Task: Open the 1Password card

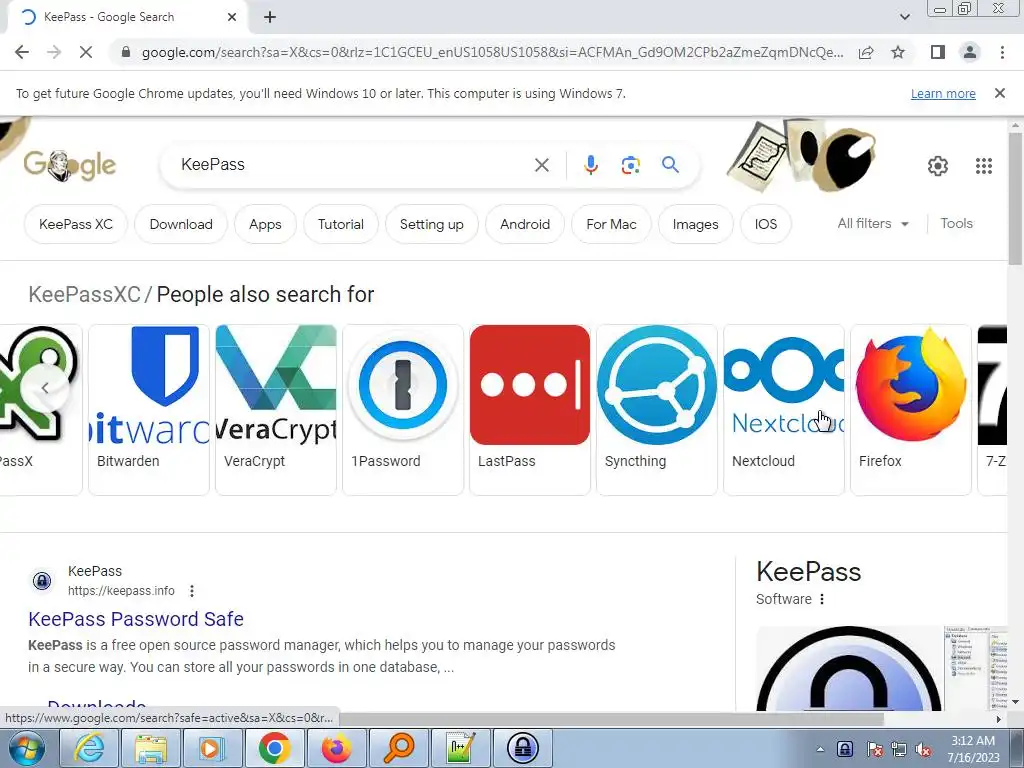Action: point(403,409)
